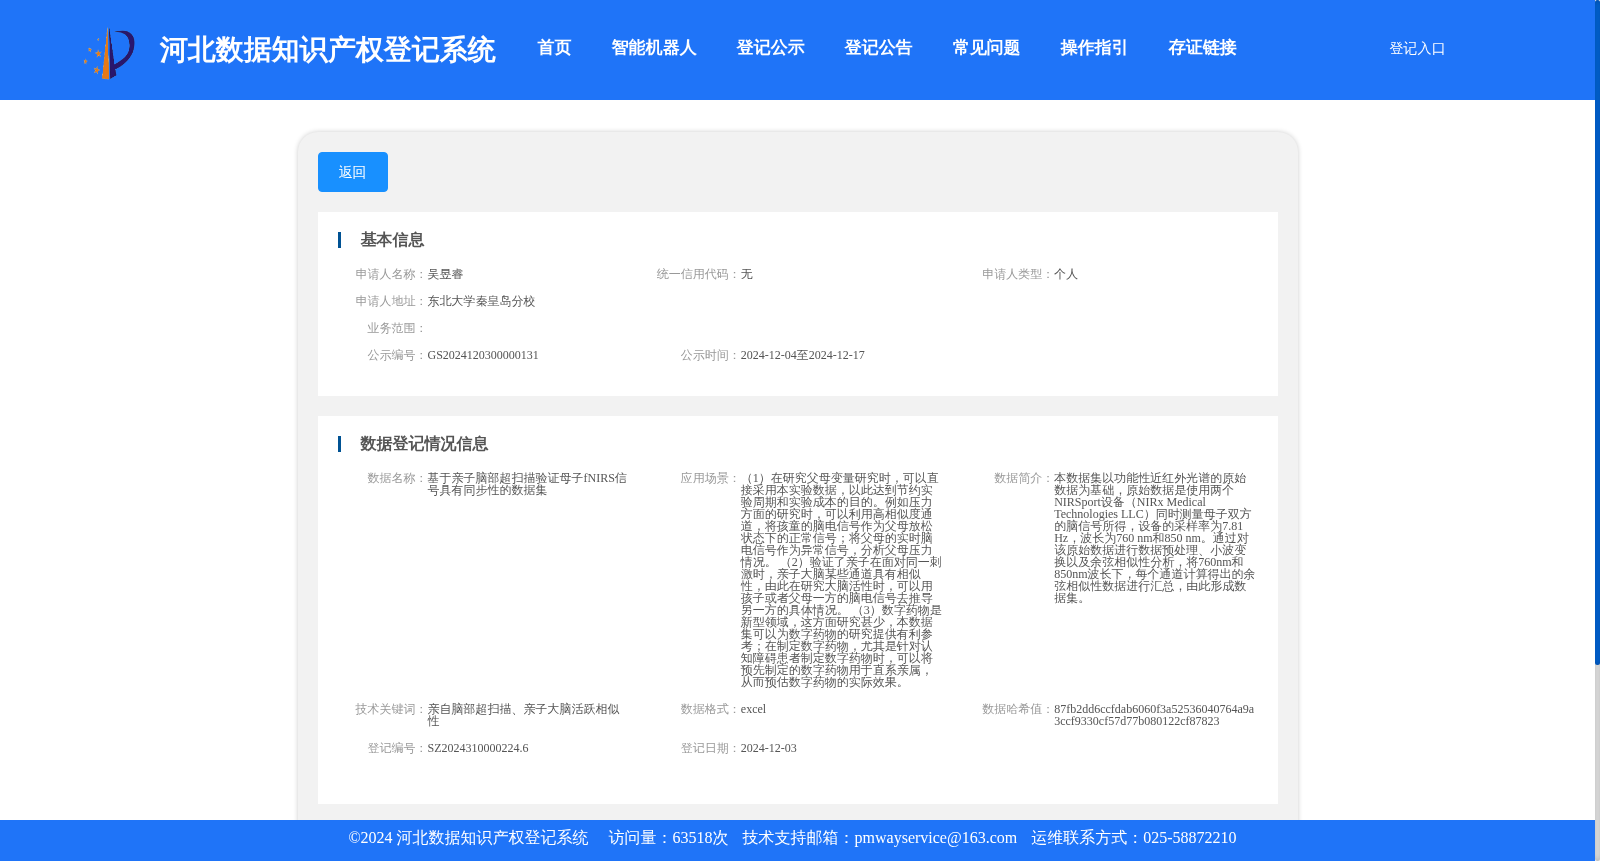Click the data name text 基于亲子脑部超扫描验证
Viewport: 1600px width, 861px height.
coord(527,484)
